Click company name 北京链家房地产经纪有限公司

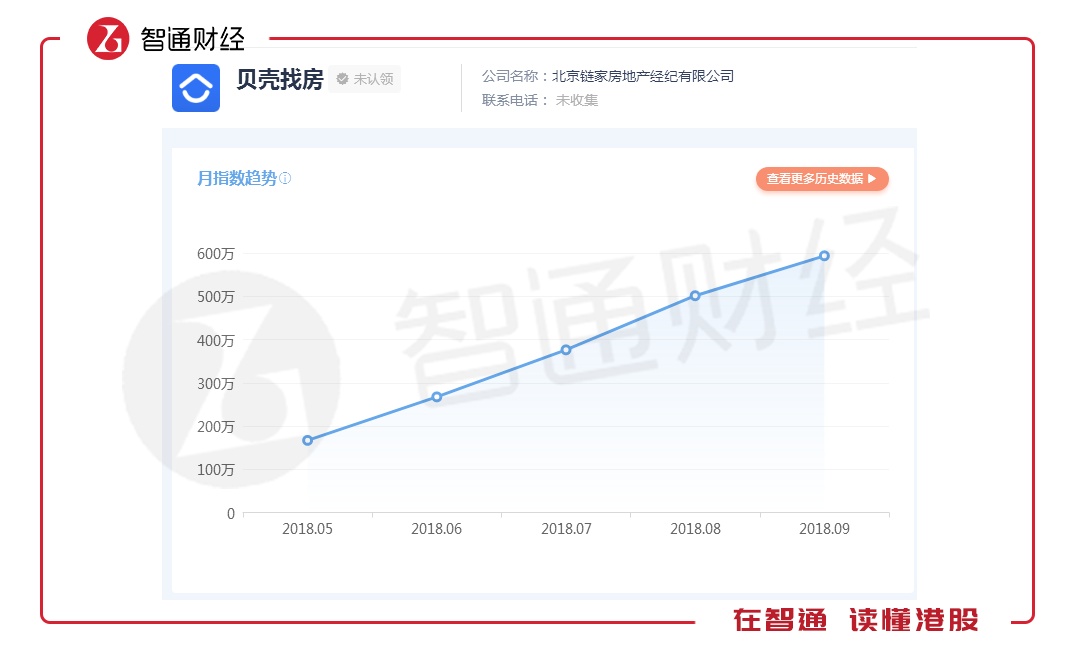tap(642, 76)
